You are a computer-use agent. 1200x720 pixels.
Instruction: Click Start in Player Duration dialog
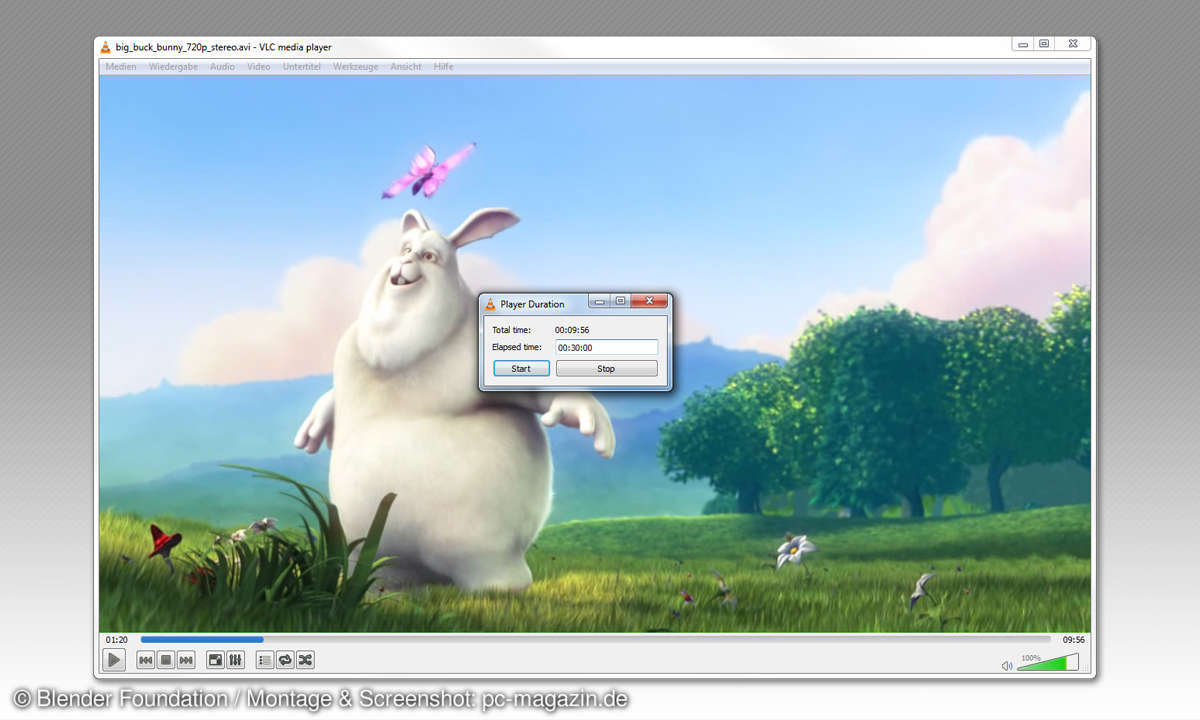tap(521, 369)
